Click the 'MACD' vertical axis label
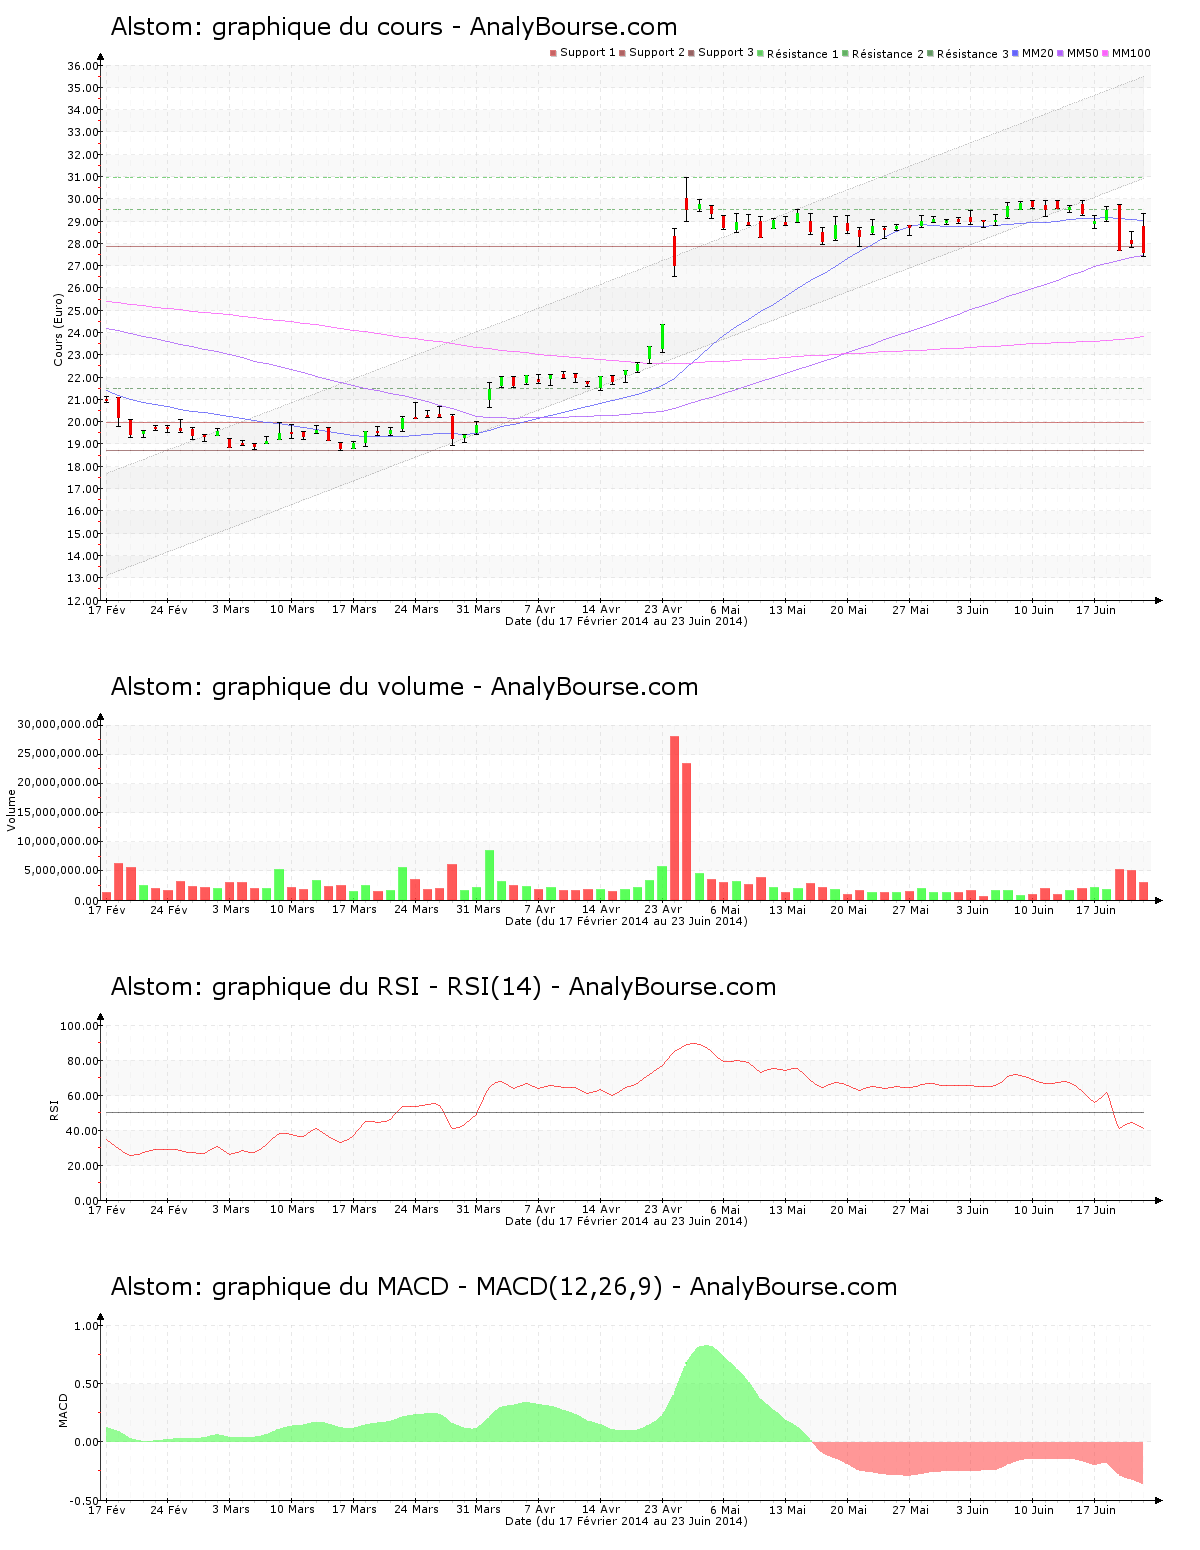The width and height of the screenshot is (1200, 1550). pyautogui.click(x=64, y=1410)
